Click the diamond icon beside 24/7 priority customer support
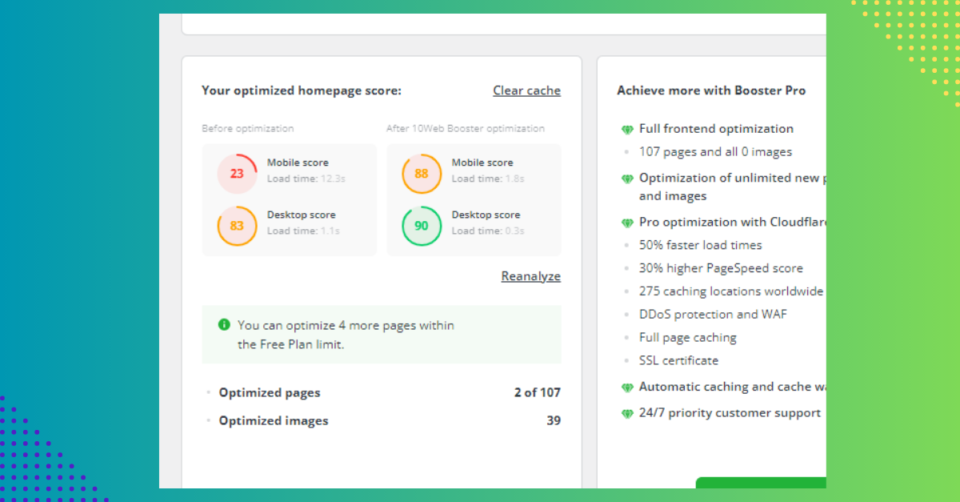960x502 pixels. pos(627,414)
